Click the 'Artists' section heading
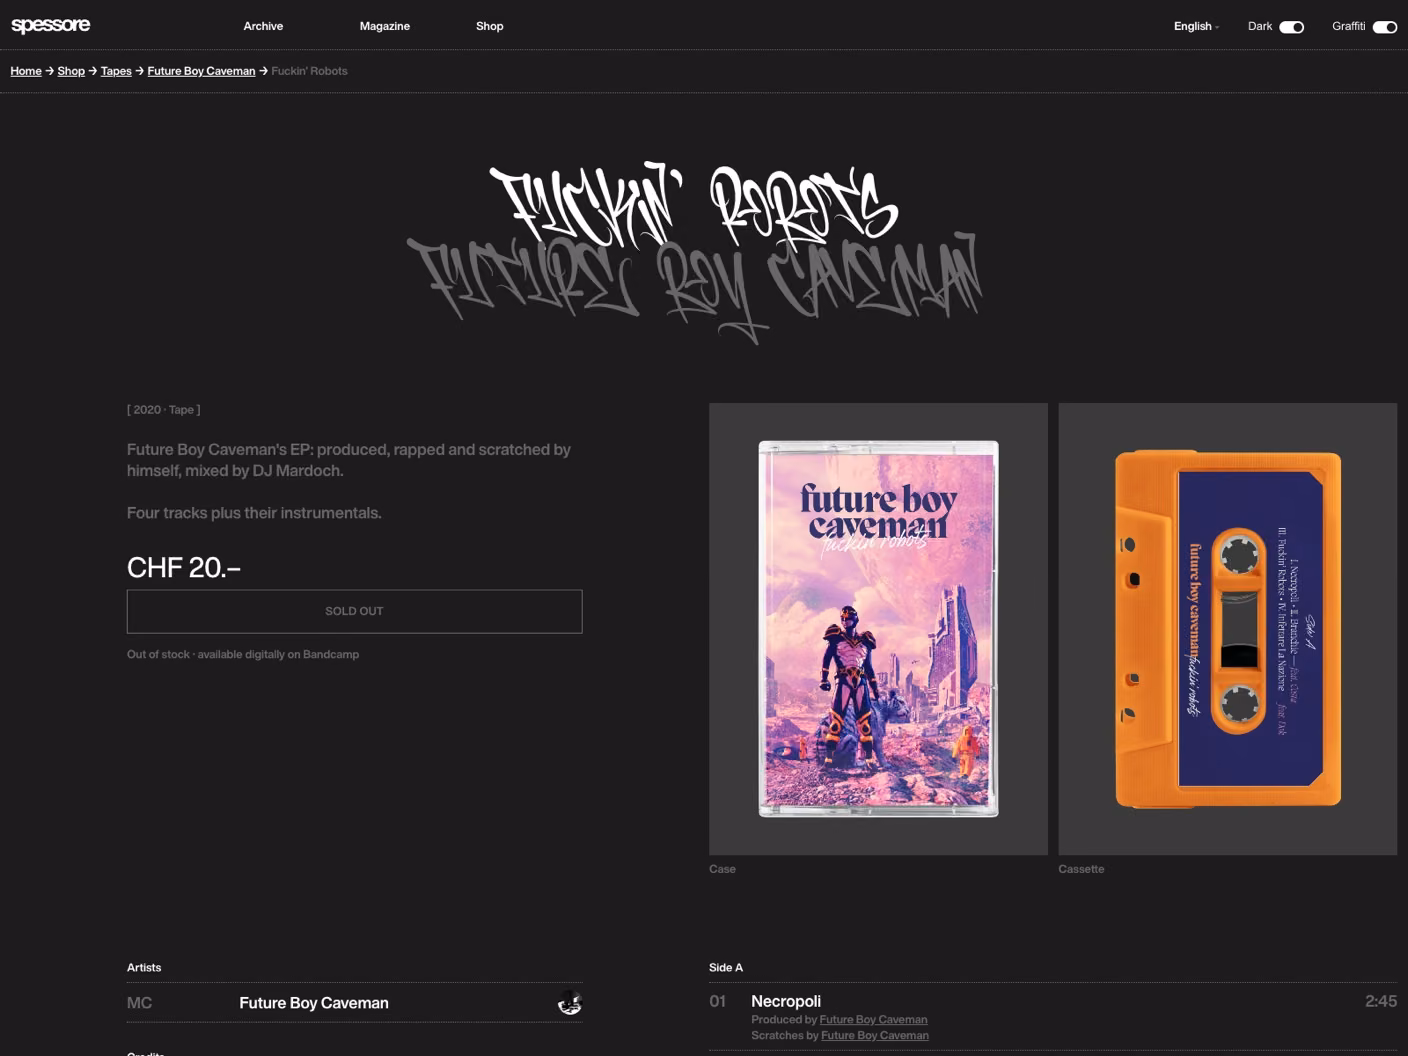 point(144,967)
